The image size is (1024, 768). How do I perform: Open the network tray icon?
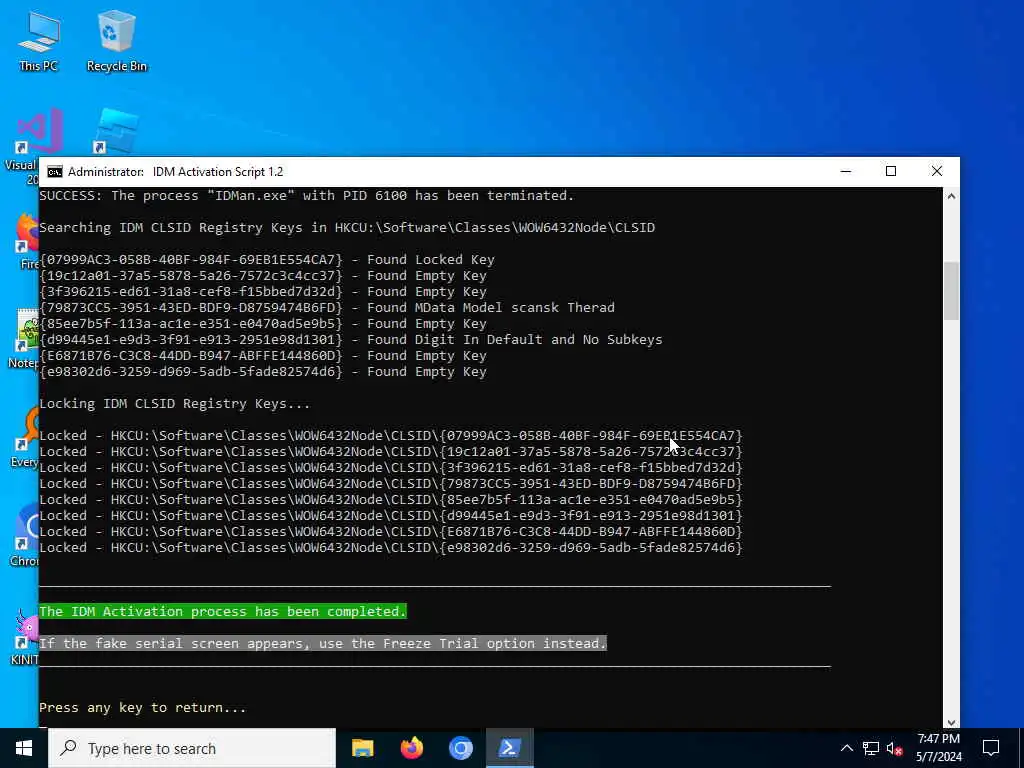point(871,748)
